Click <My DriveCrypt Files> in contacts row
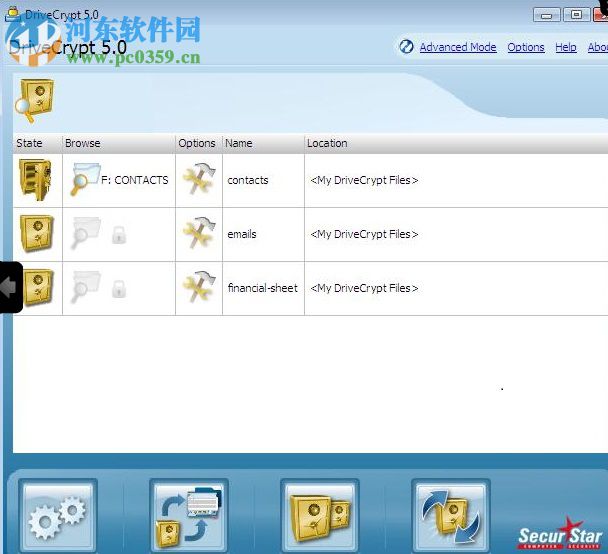 point(364,180)
